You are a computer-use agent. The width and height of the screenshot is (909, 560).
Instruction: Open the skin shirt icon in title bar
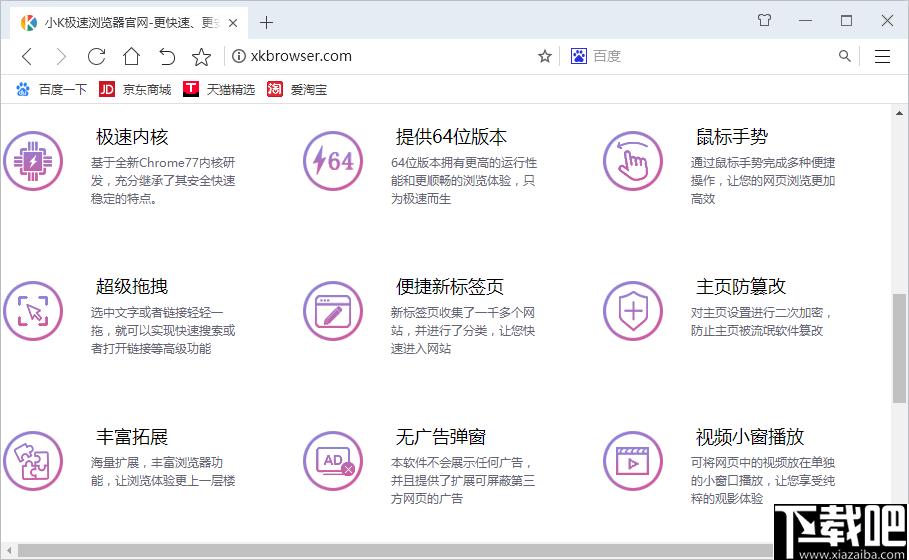pyautogui.click(x=765, y=20)
